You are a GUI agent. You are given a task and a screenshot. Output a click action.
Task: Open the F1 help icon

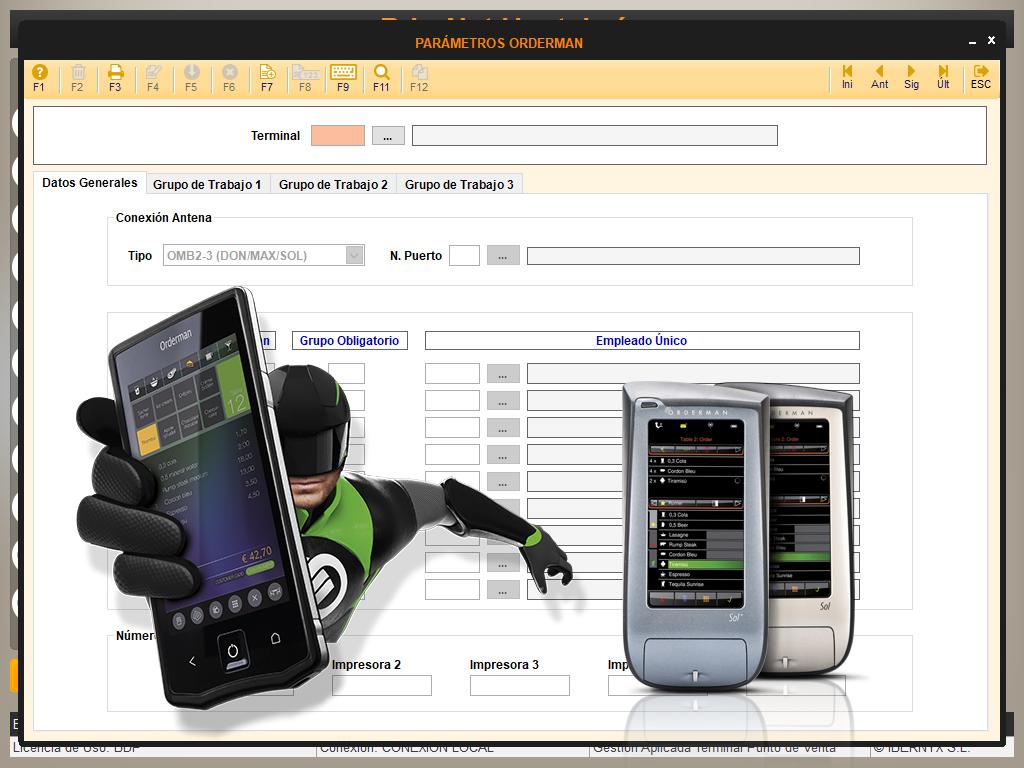click(x=39, y=77)
